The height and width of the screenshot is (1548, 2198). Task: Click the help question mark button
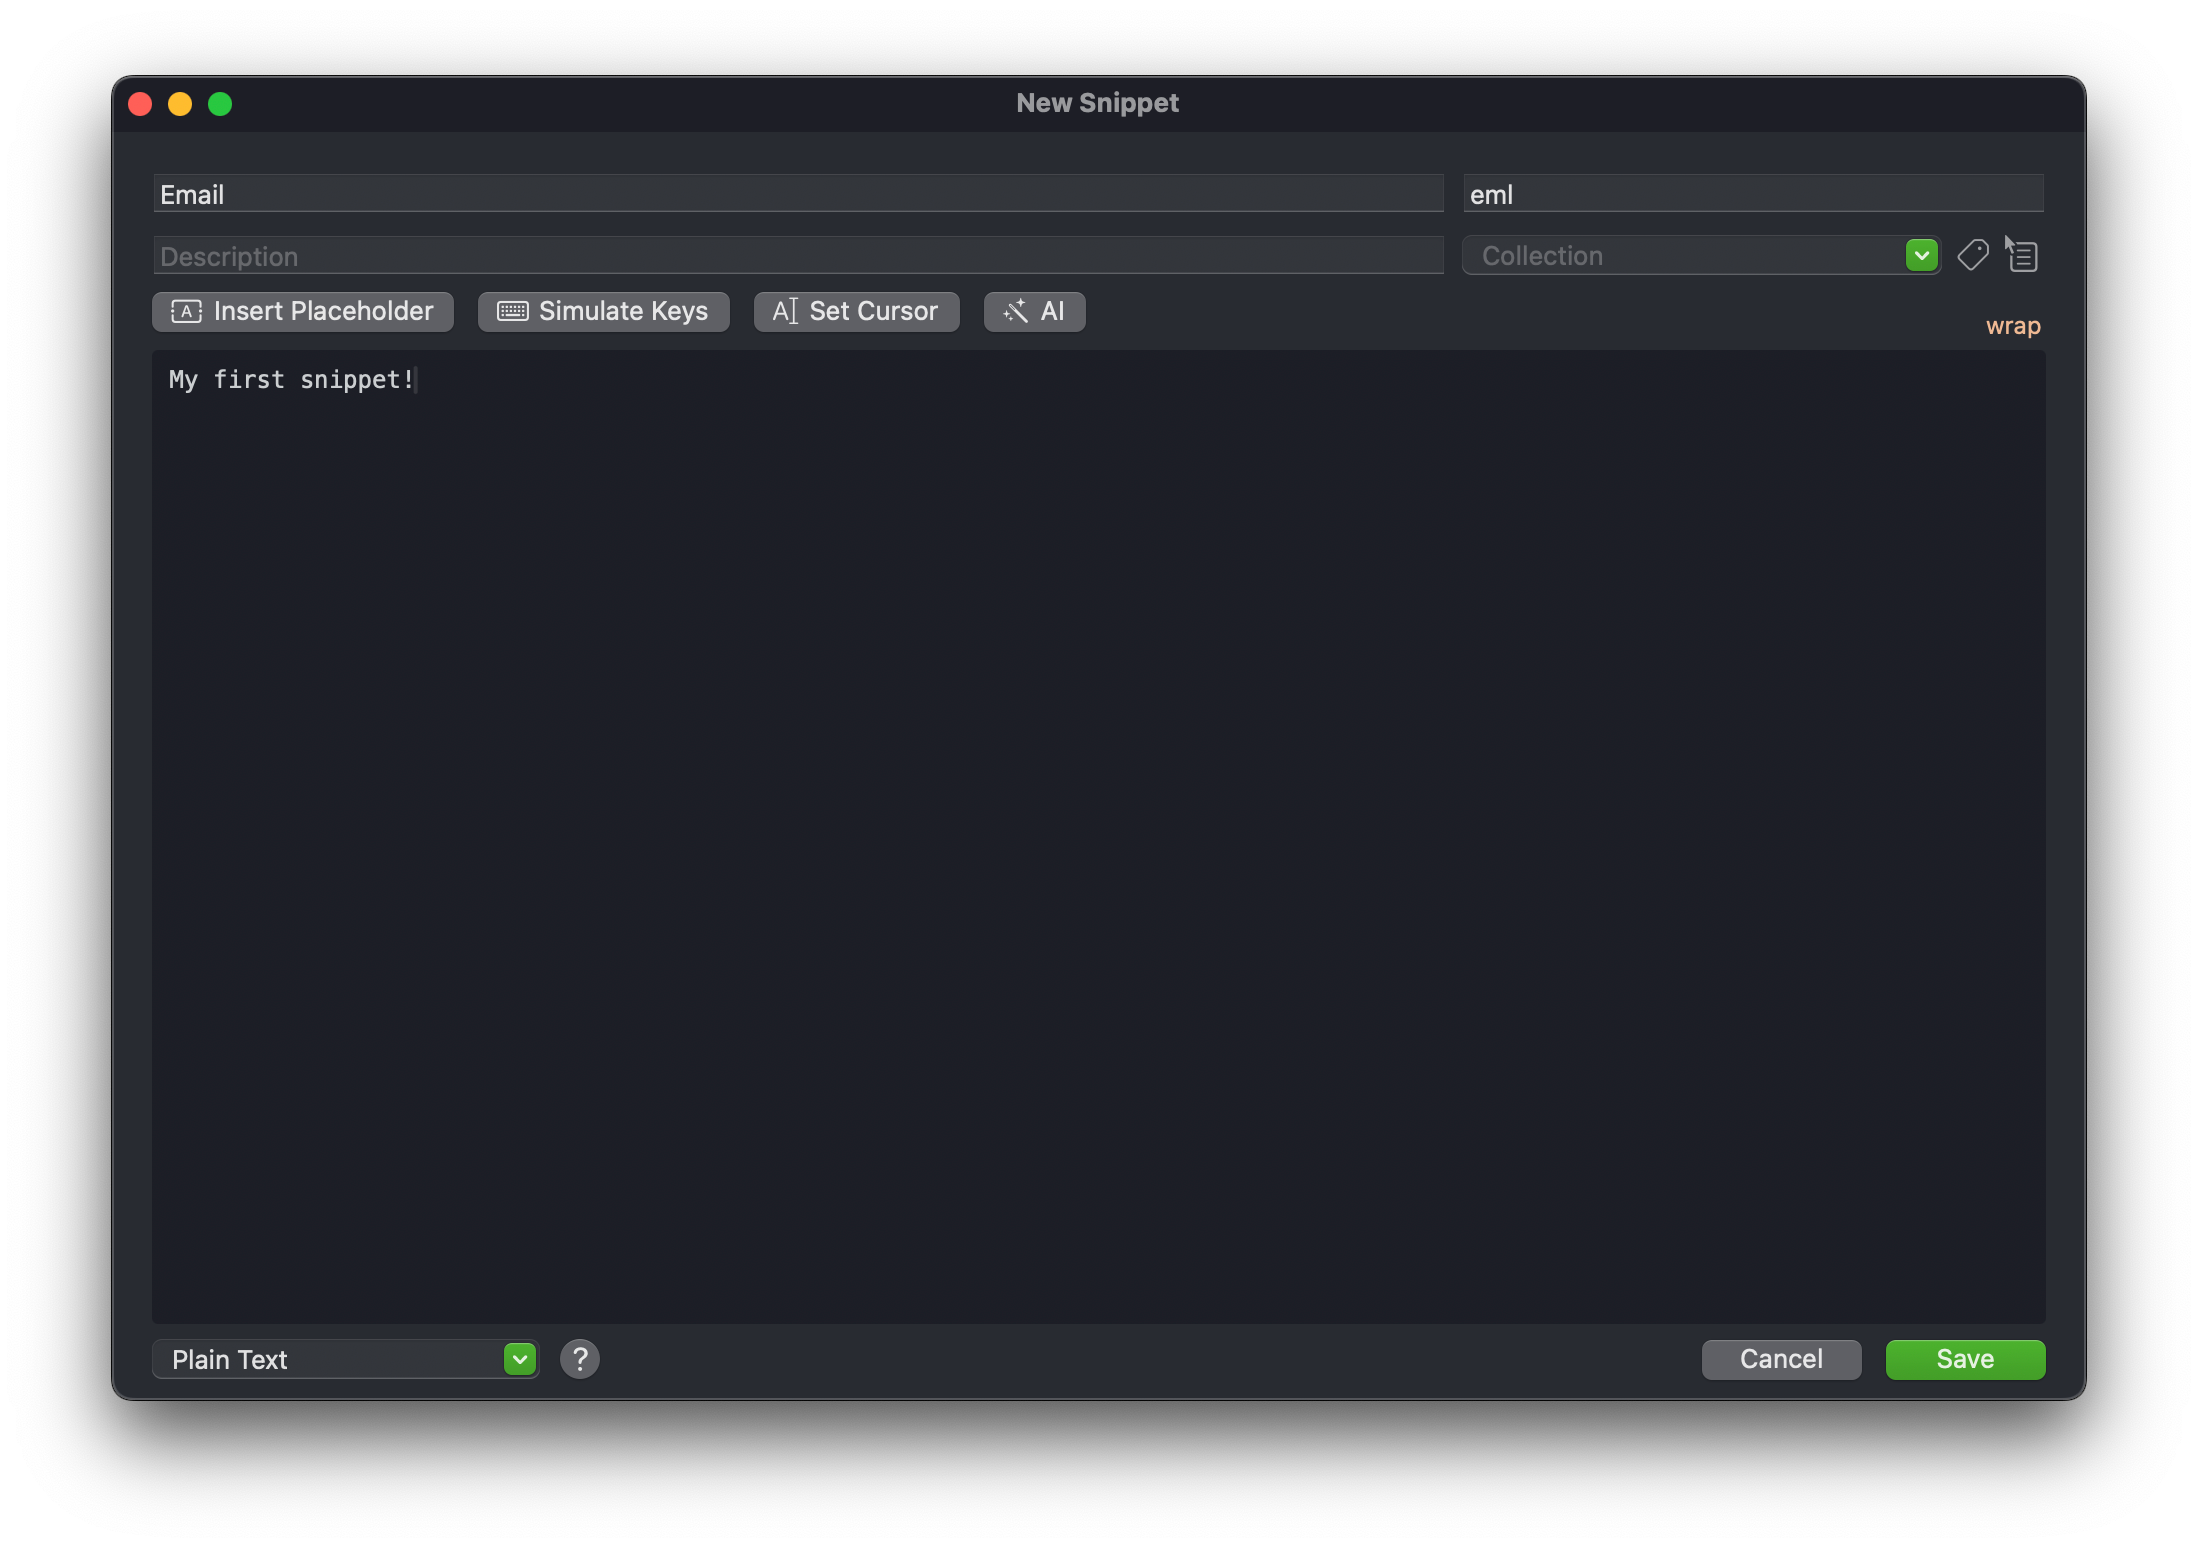pyautogui.click(x=580, y=1359)
